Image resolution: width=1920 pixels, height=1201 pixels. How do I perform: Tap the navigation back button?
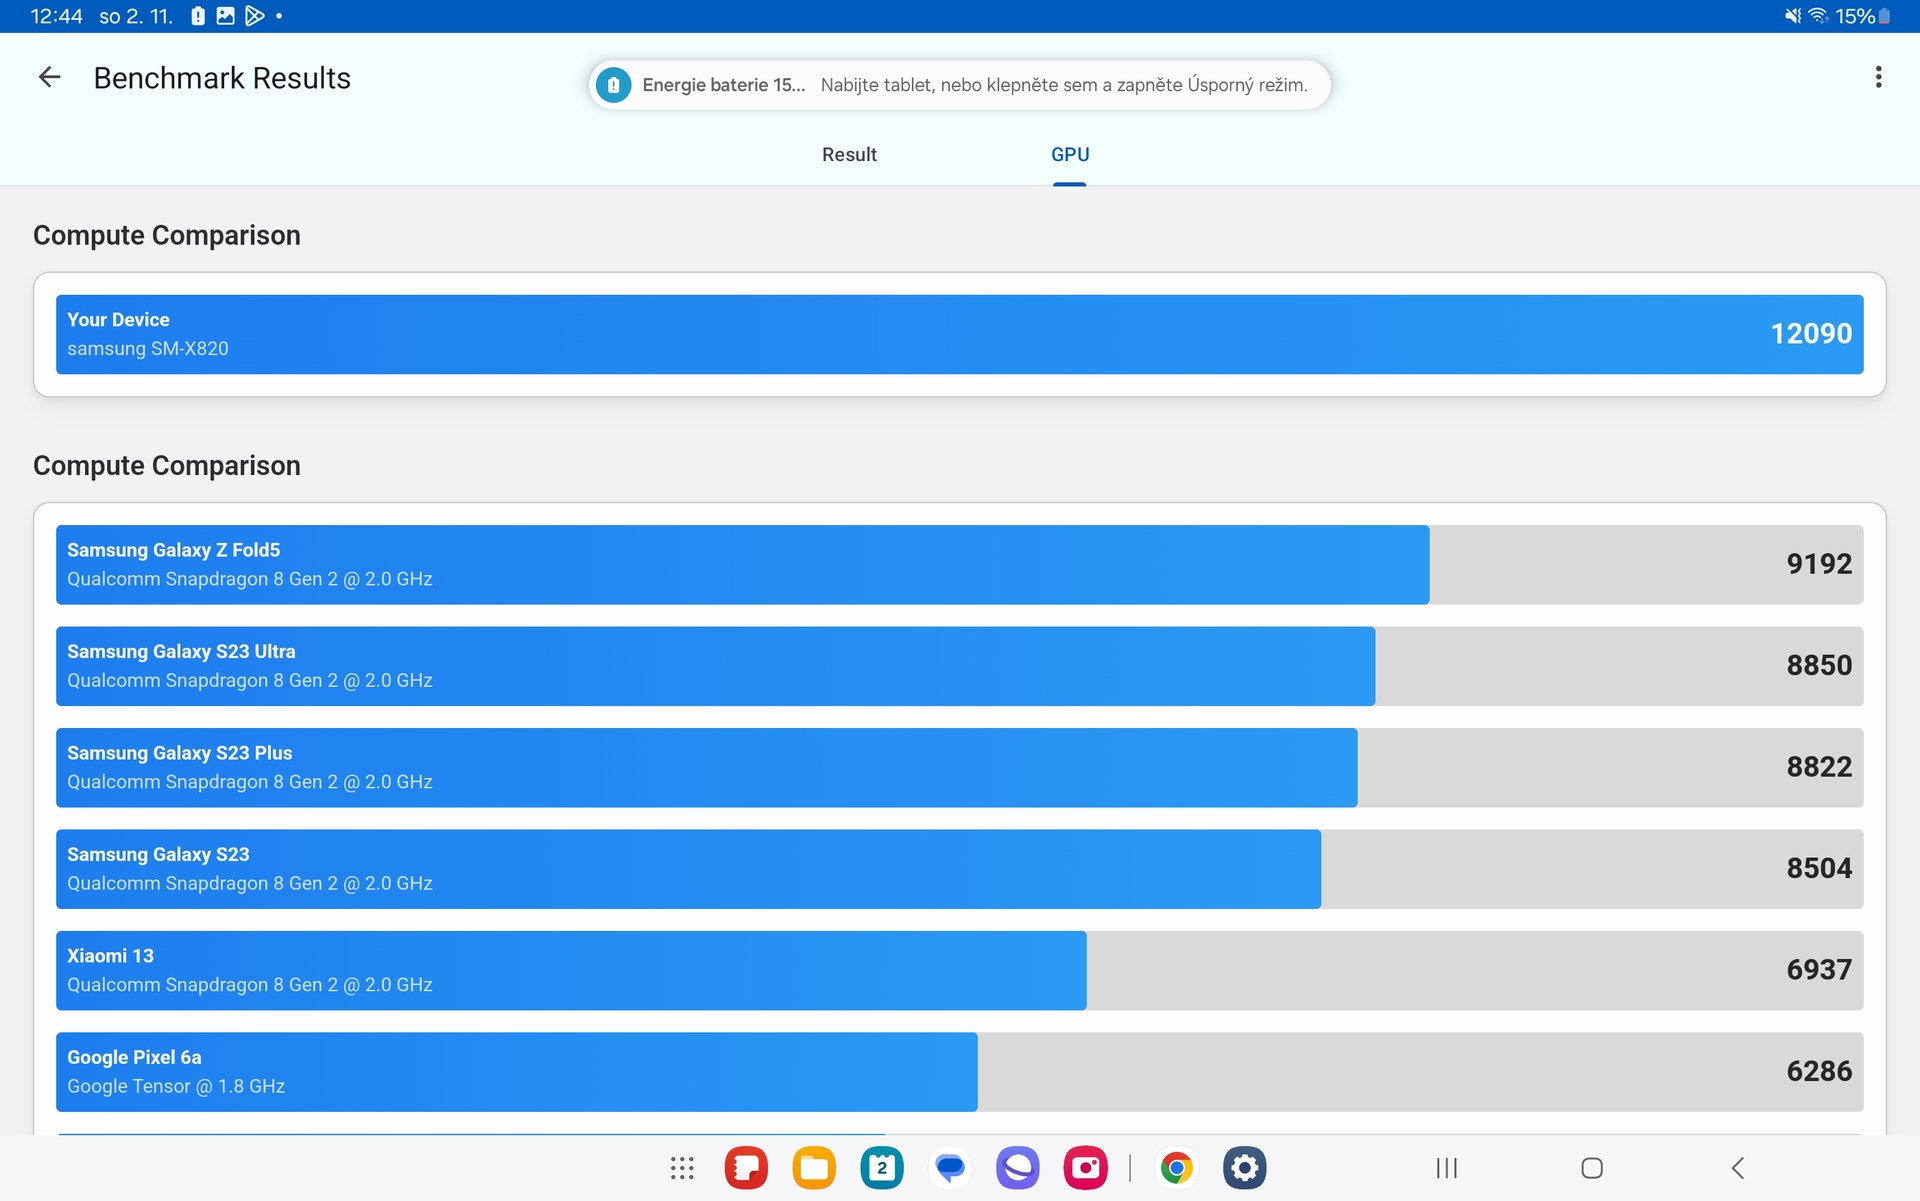click(x=1737, y=1167)
